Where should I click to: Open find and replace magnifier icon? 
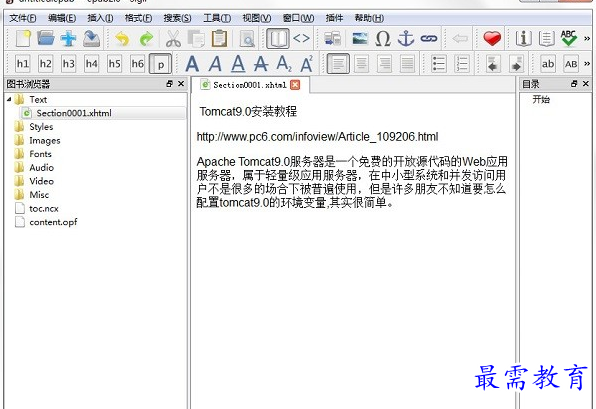point(247,39)
